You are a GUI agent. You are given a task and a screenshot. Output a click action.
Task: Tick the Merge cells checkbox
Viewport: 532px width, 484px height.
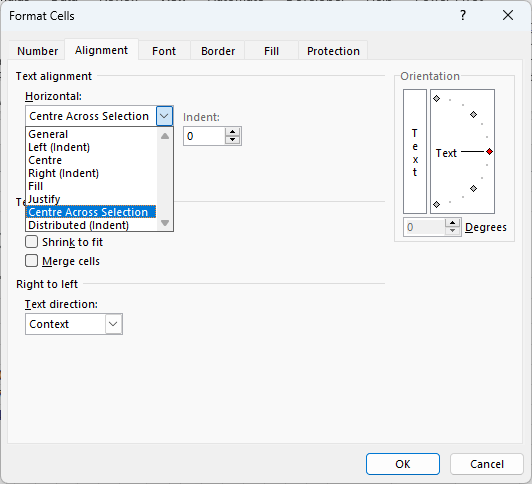coord(32,261)
